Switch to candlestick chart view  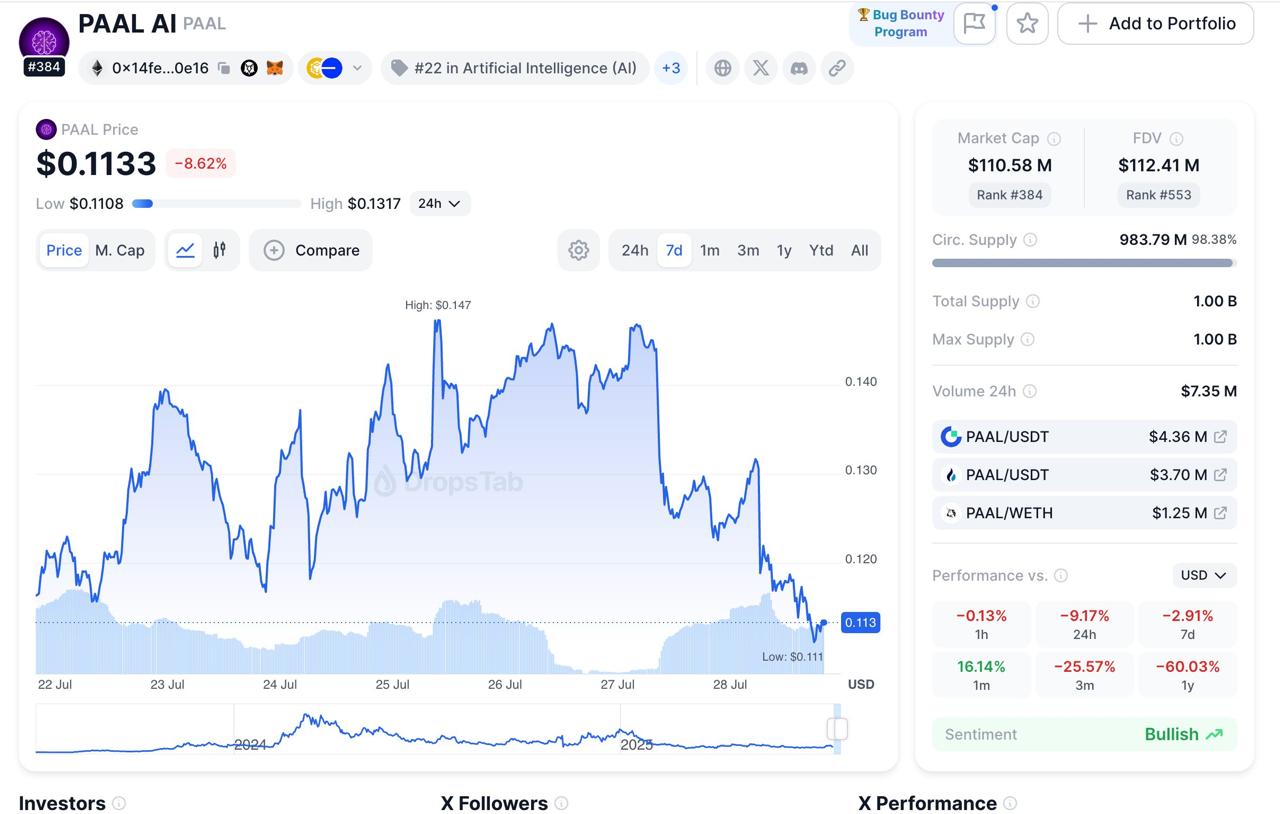[x=220, y=250]
